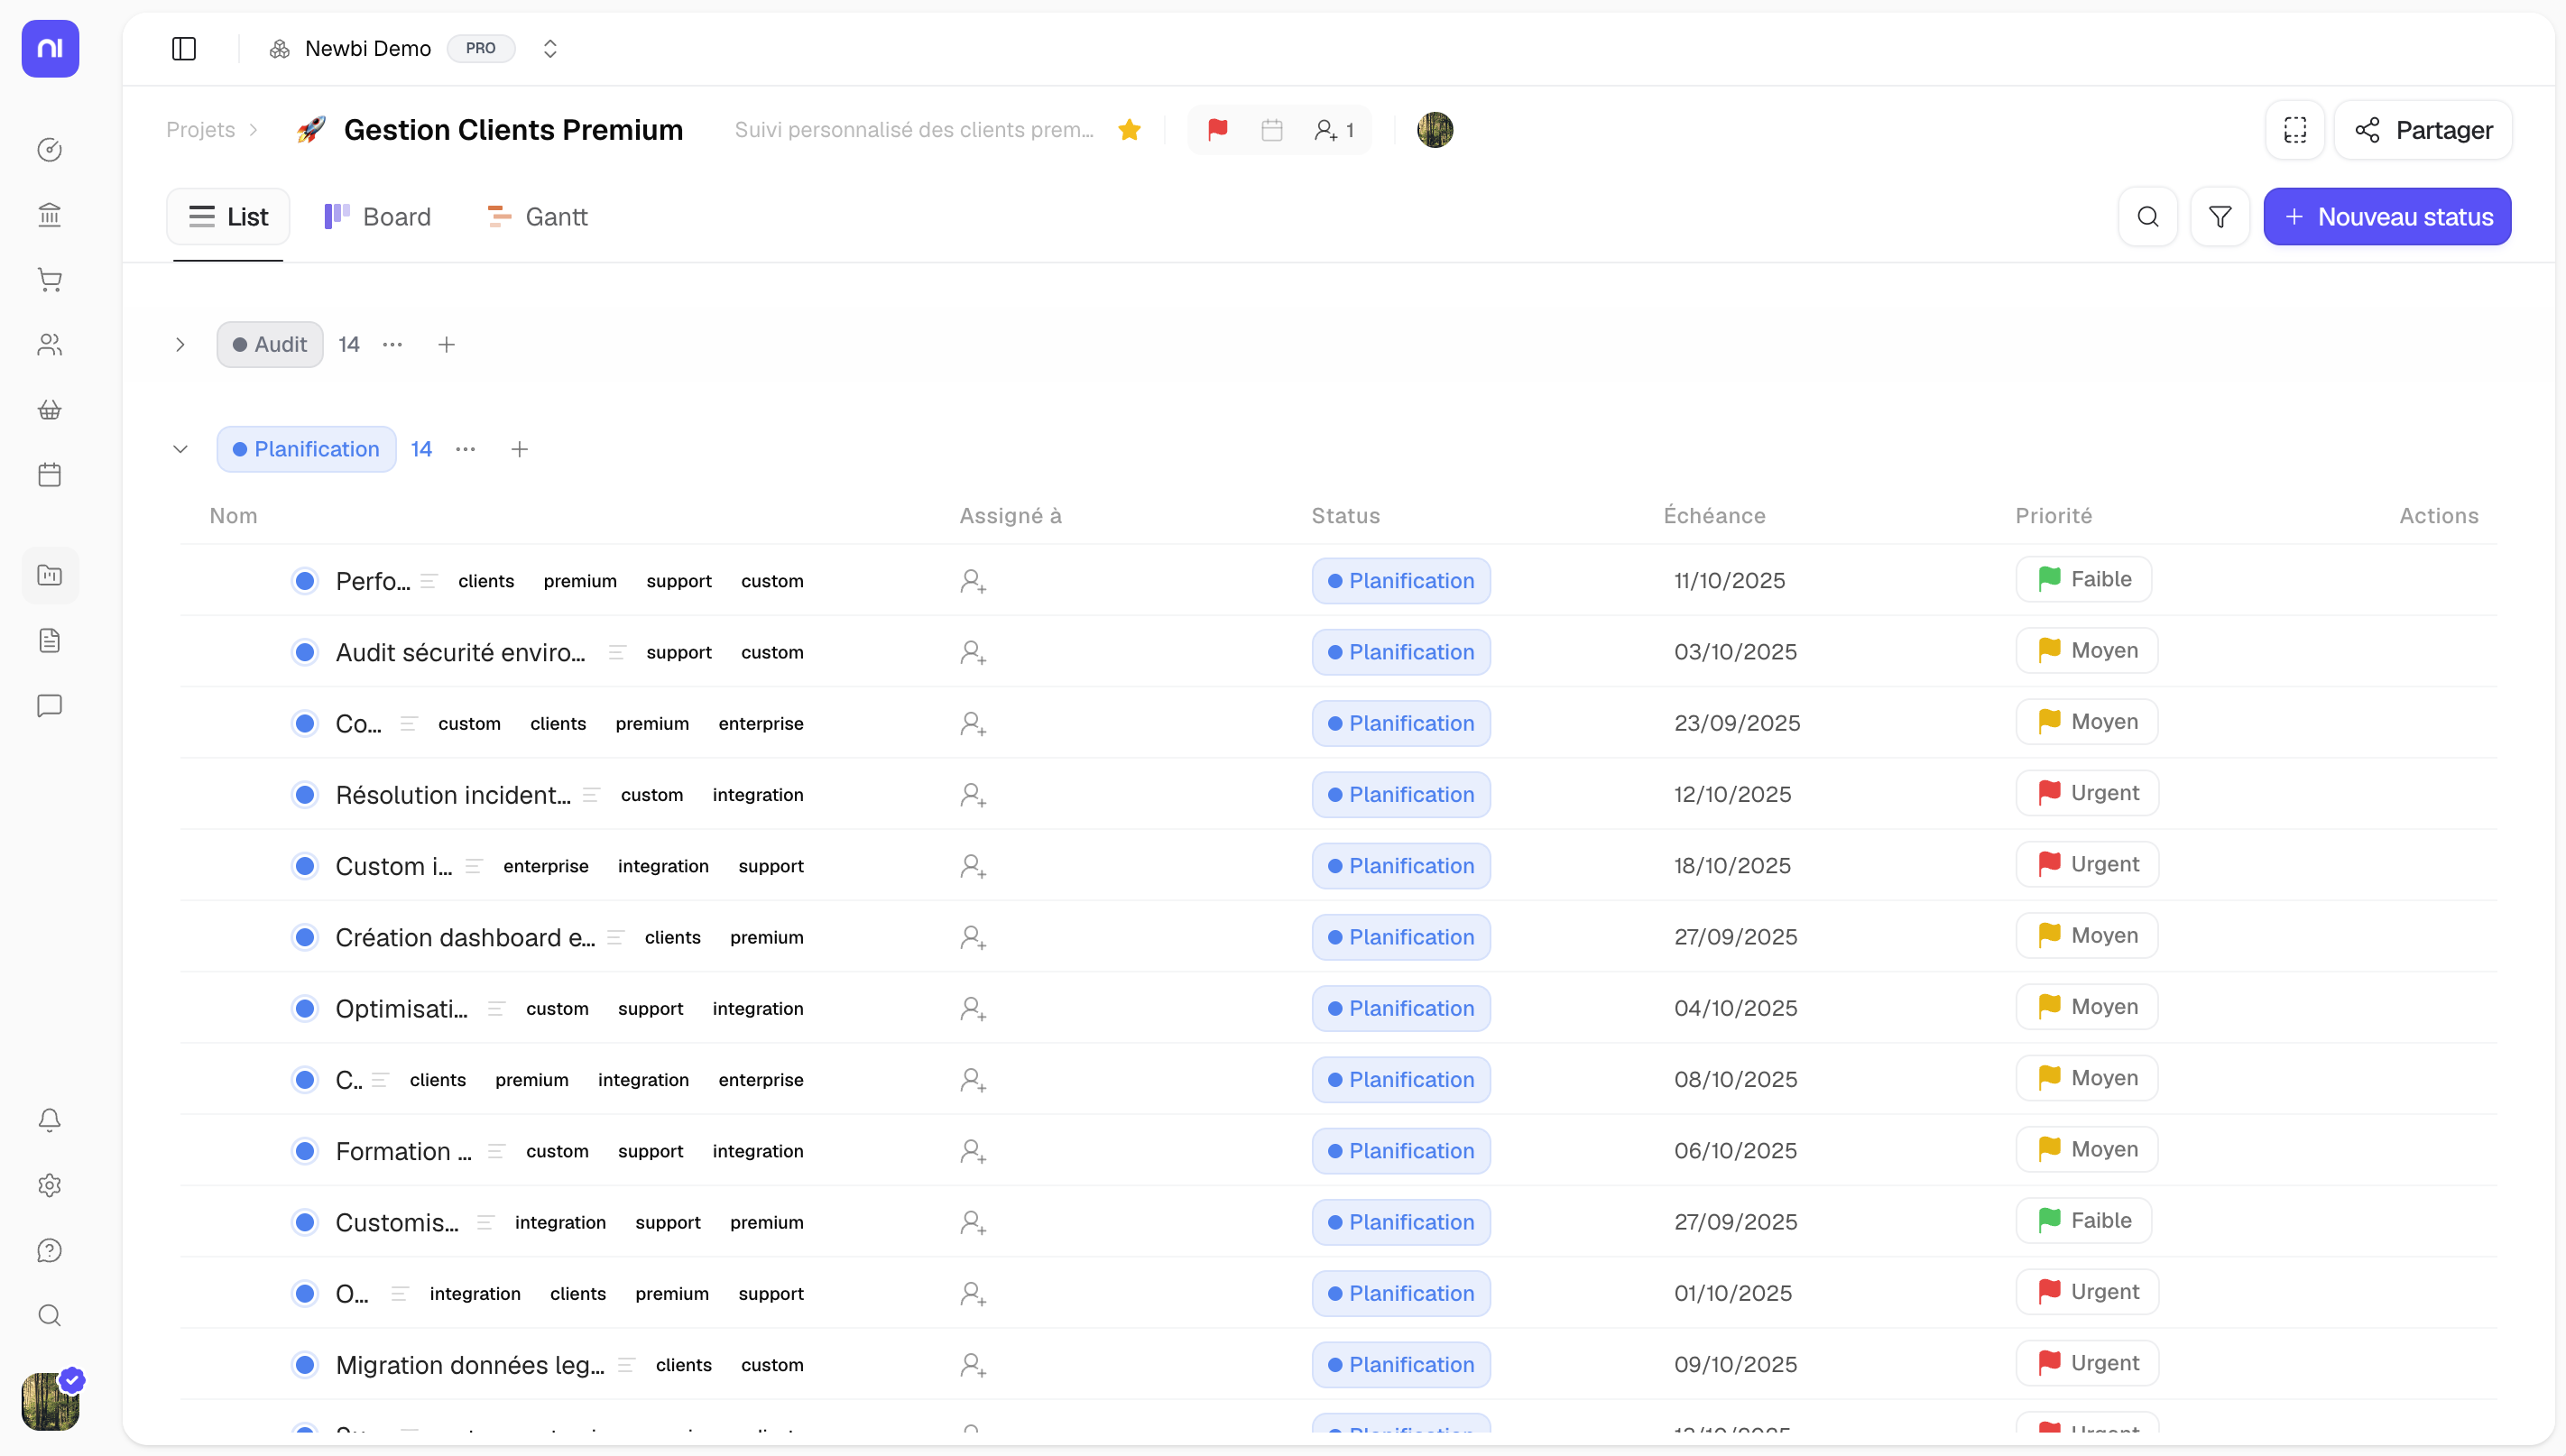Toggle status circle of Migration données task
2566x1456 pixels.
click(305, 1365)
